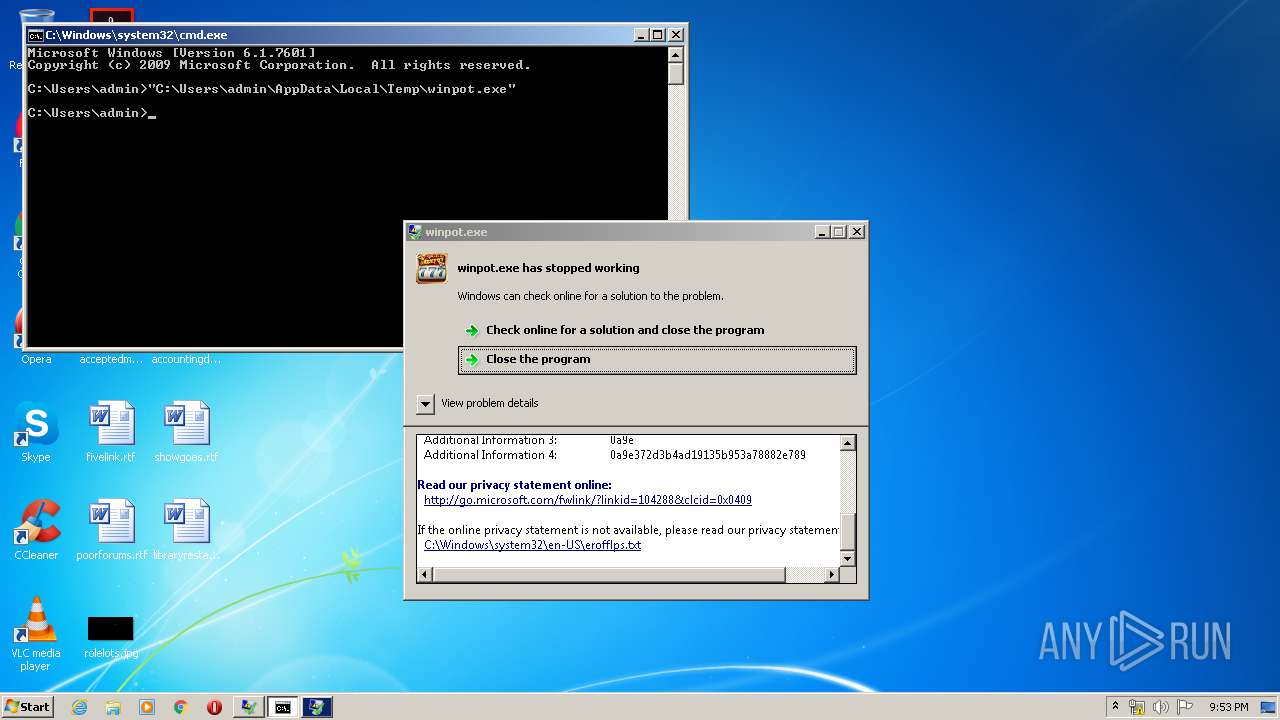Select the fivelink.rtf document icon
Viewport: 1280px width, 720px height.
pos(111,432)
